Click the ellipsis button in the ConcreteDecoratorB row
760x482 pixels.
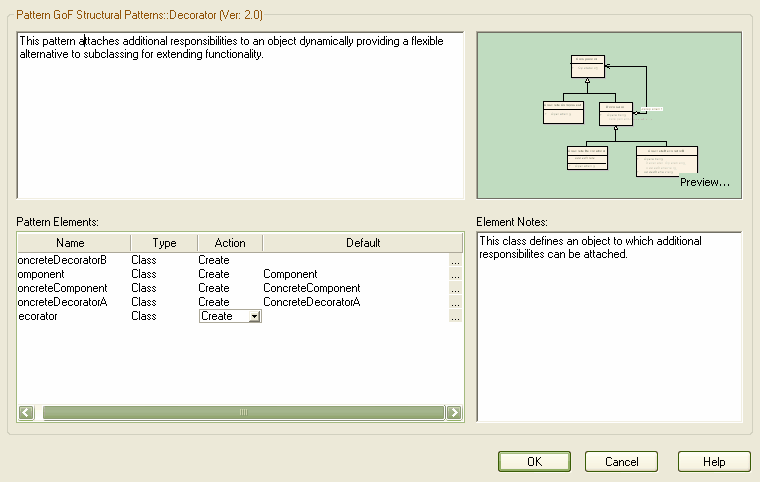pos(455,260)
